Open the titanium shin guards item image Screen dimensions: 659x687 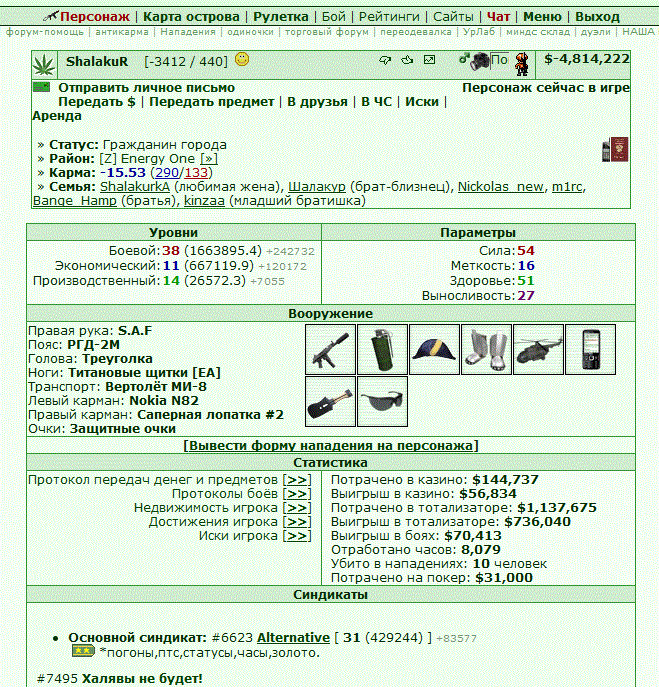click(486, 350)
